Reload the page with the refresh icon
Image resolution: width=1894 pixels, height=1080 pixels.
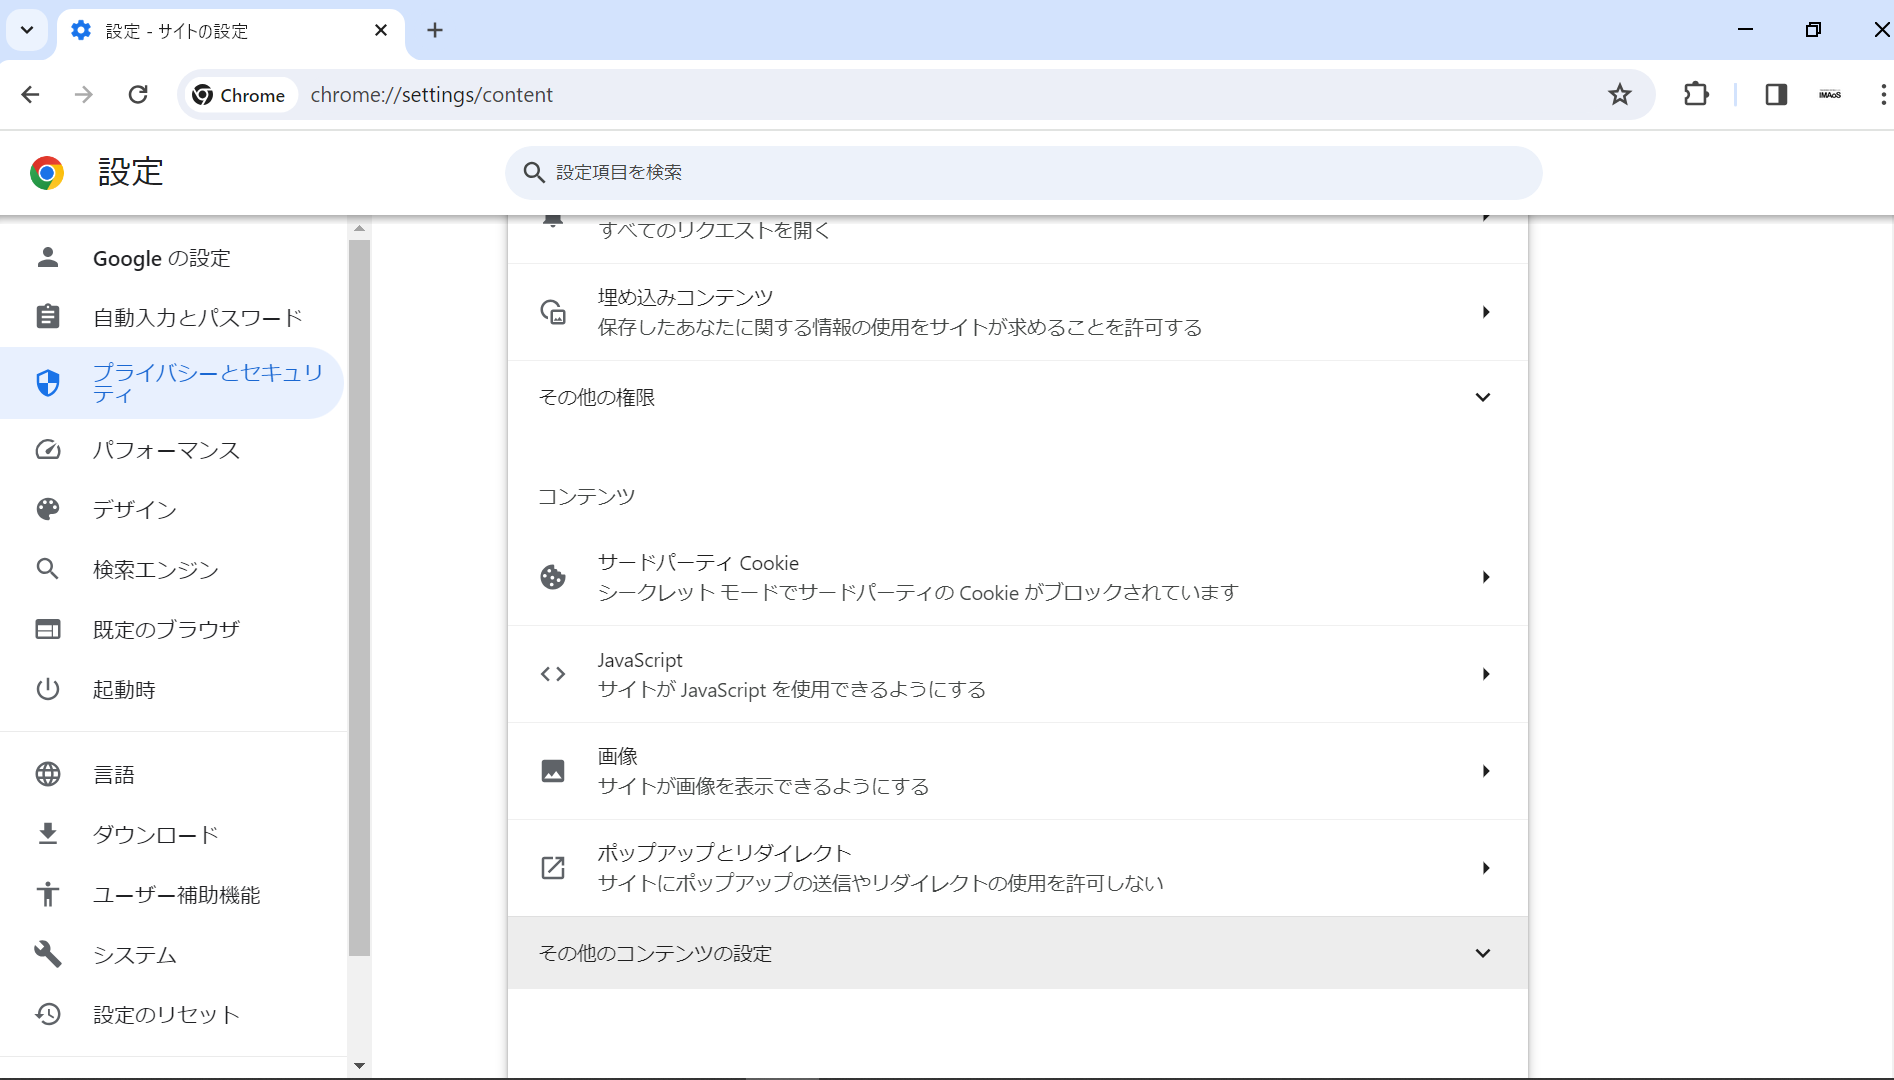[x=138, y=94]
